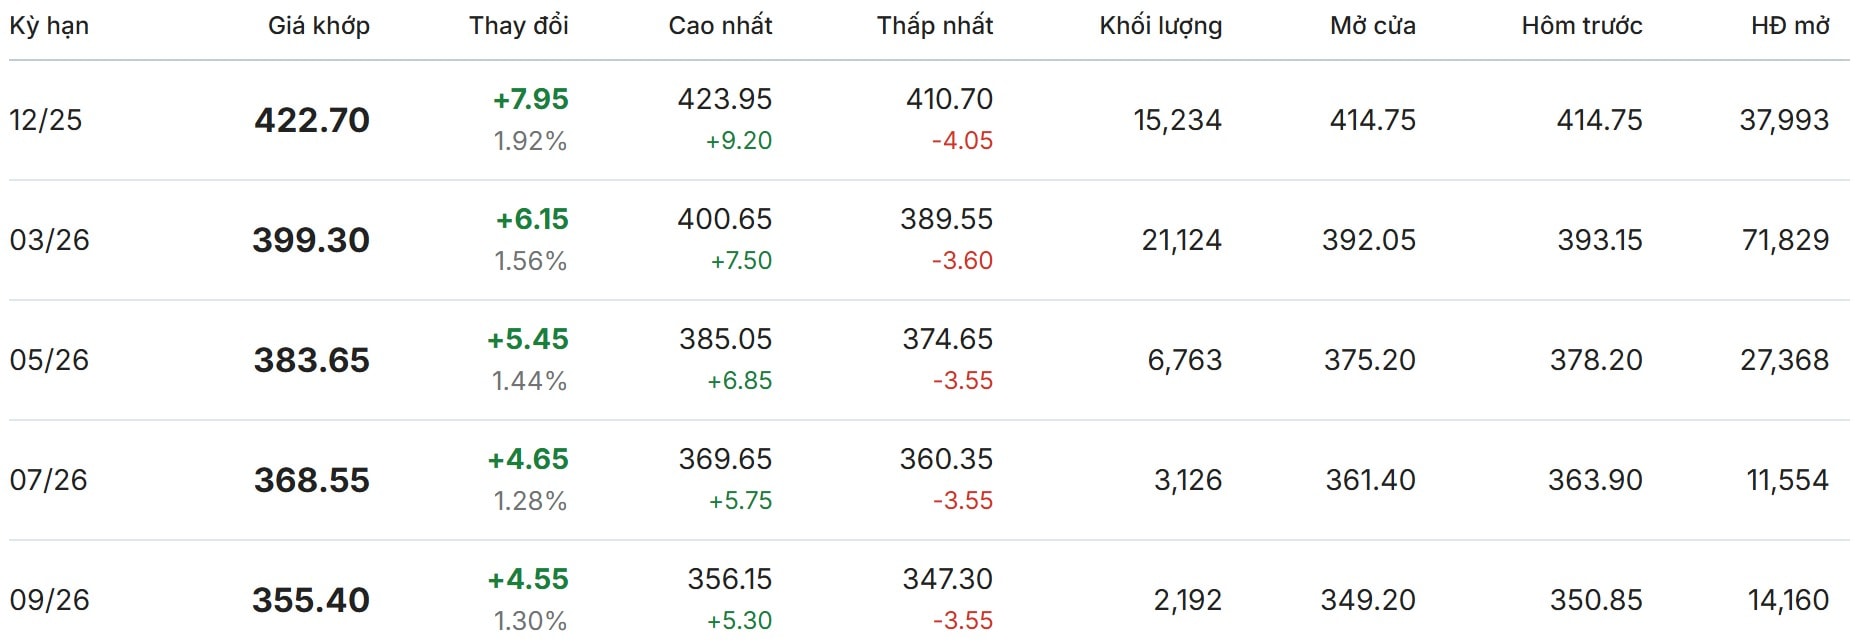Select the 03/26 contract row

tap(49, 240)
